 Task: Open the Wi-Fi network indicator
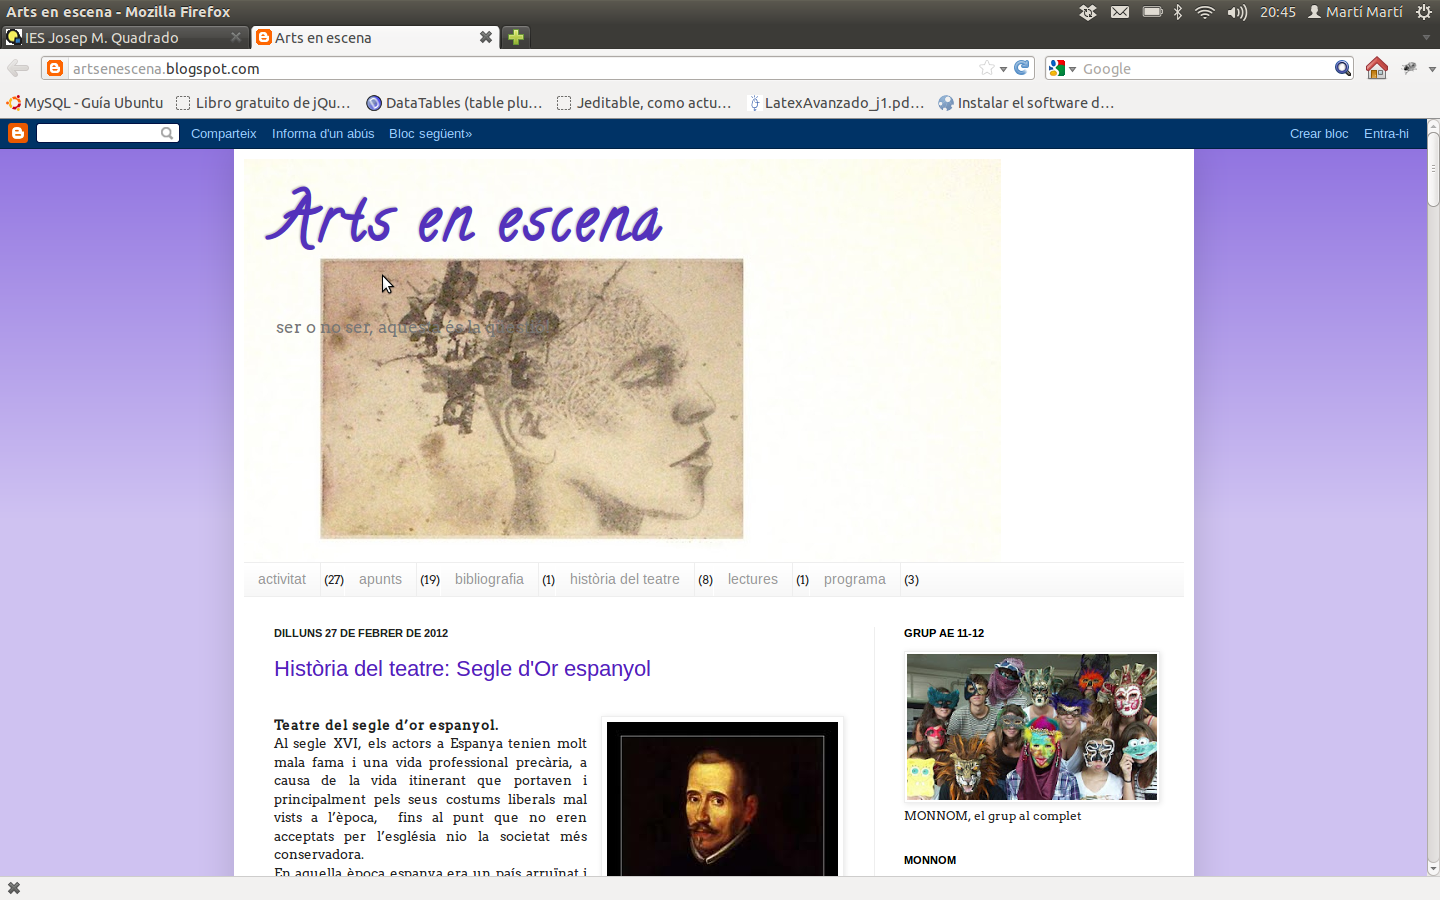click(1205, 12)
